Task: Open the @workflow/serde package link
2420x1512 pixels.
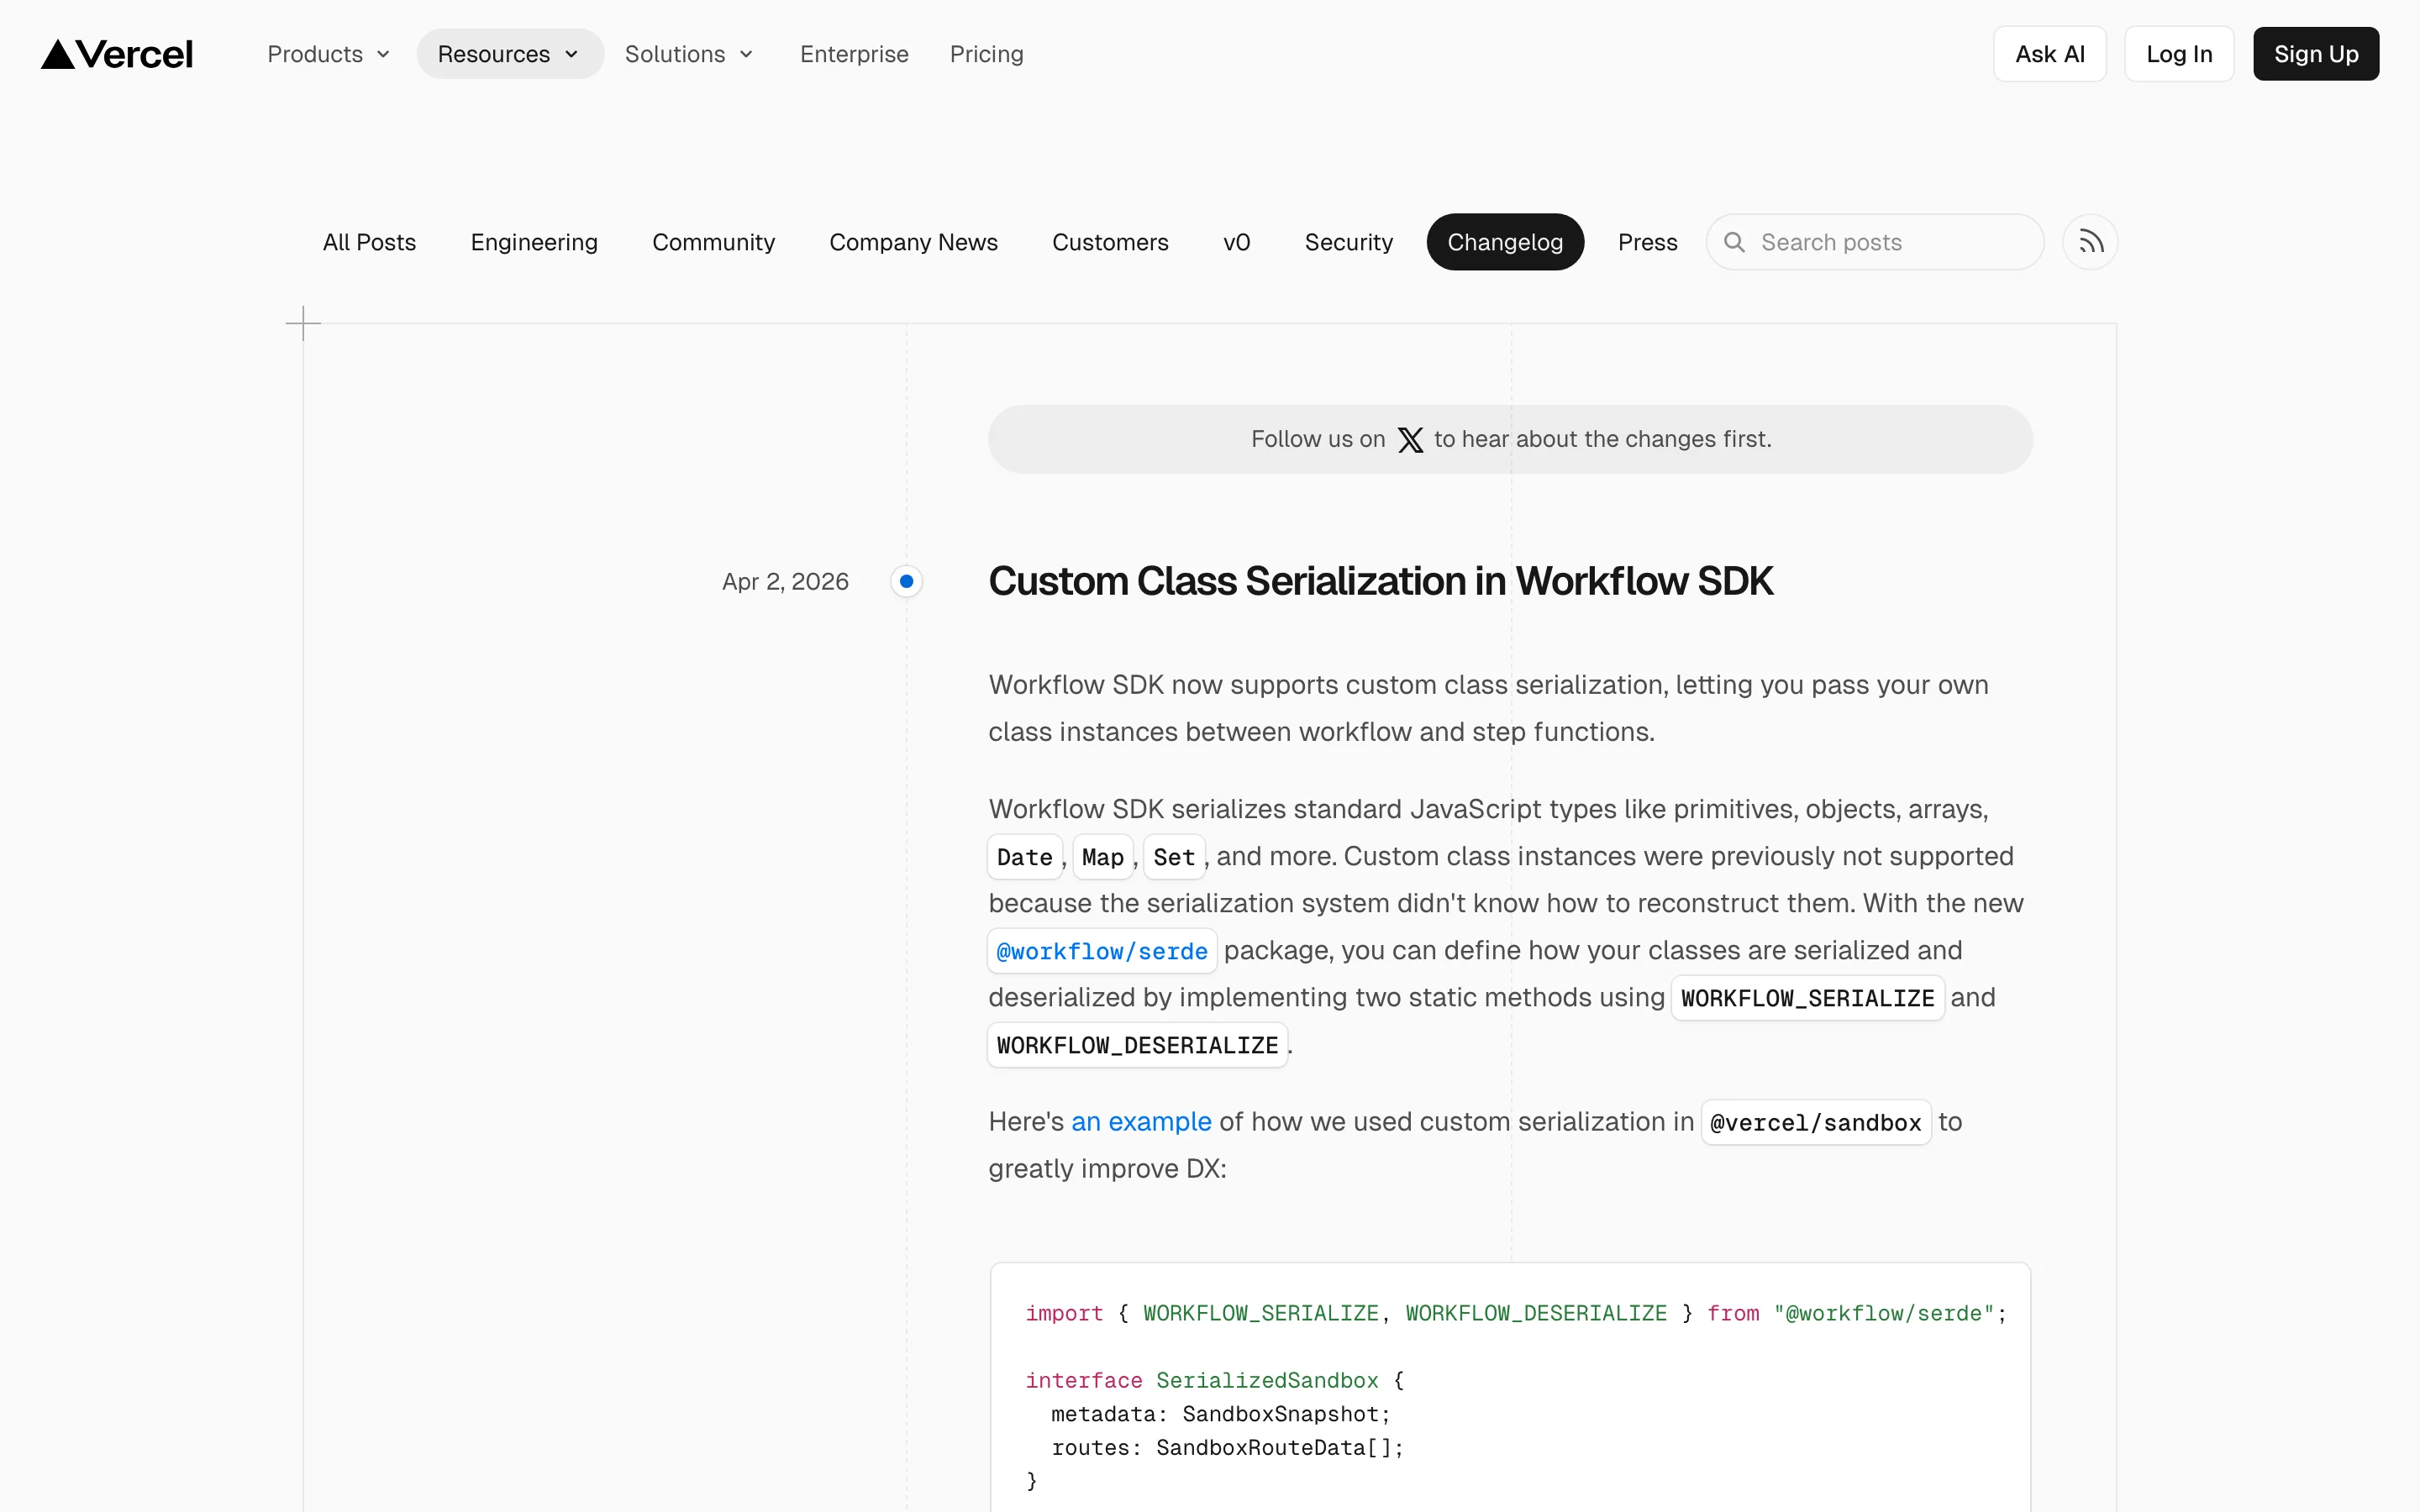Action: (x=1102, y=951)
